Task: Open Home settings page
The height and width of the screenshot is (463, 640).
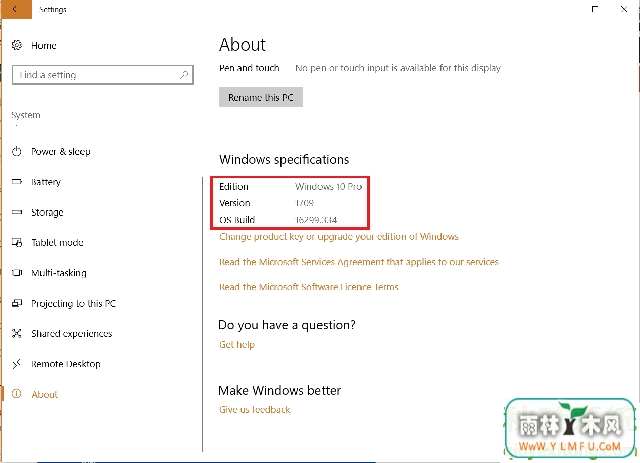Action: point(44,45)
